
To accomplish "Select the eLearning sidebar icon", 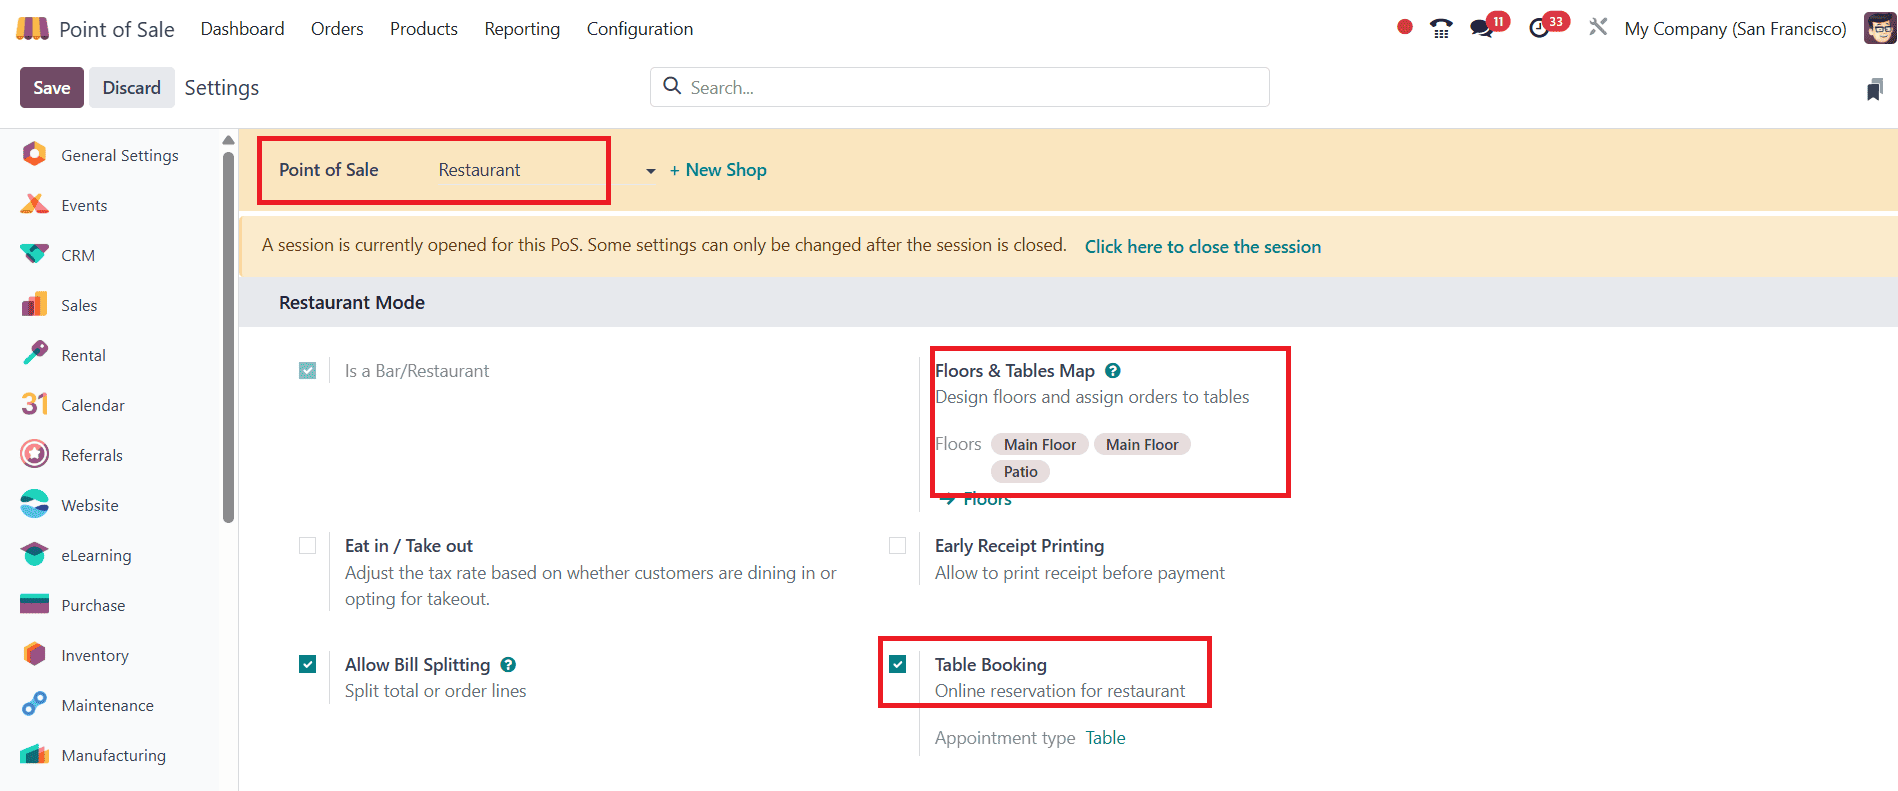I will pyautogui.click(x=35, y=554).
